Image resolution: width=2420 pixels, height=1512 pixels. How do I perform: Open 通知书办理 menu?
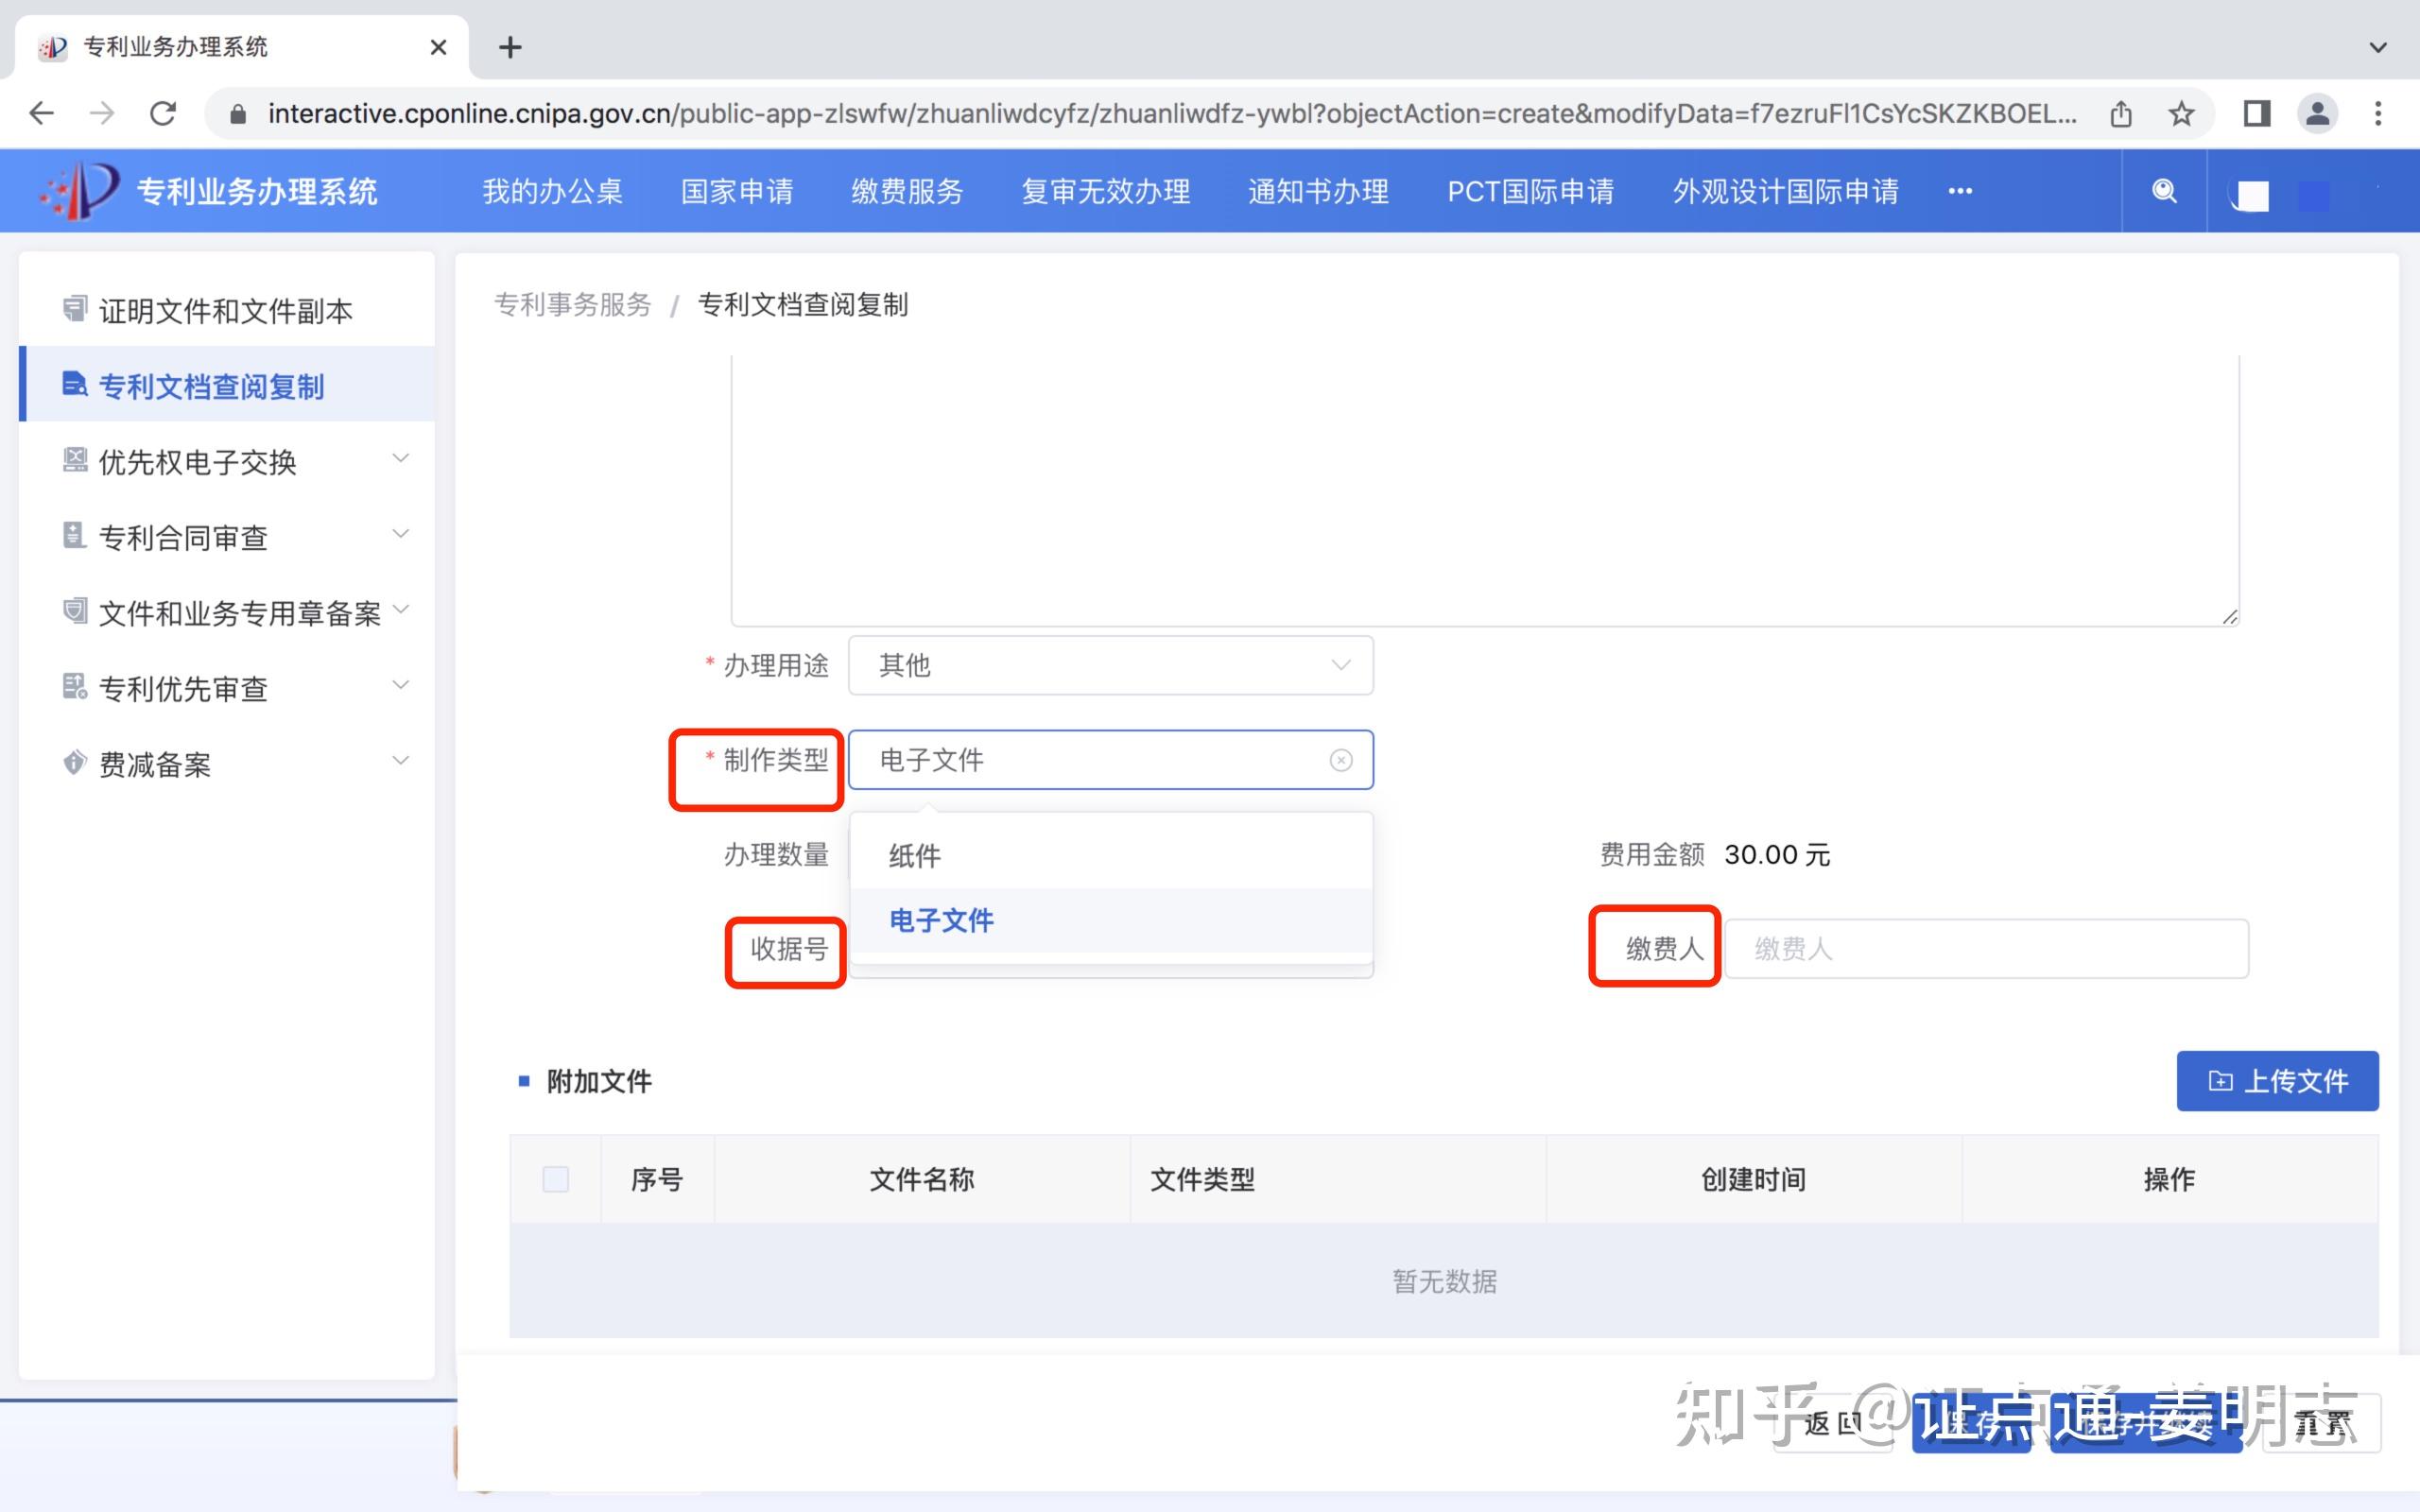coord(1318,191)
